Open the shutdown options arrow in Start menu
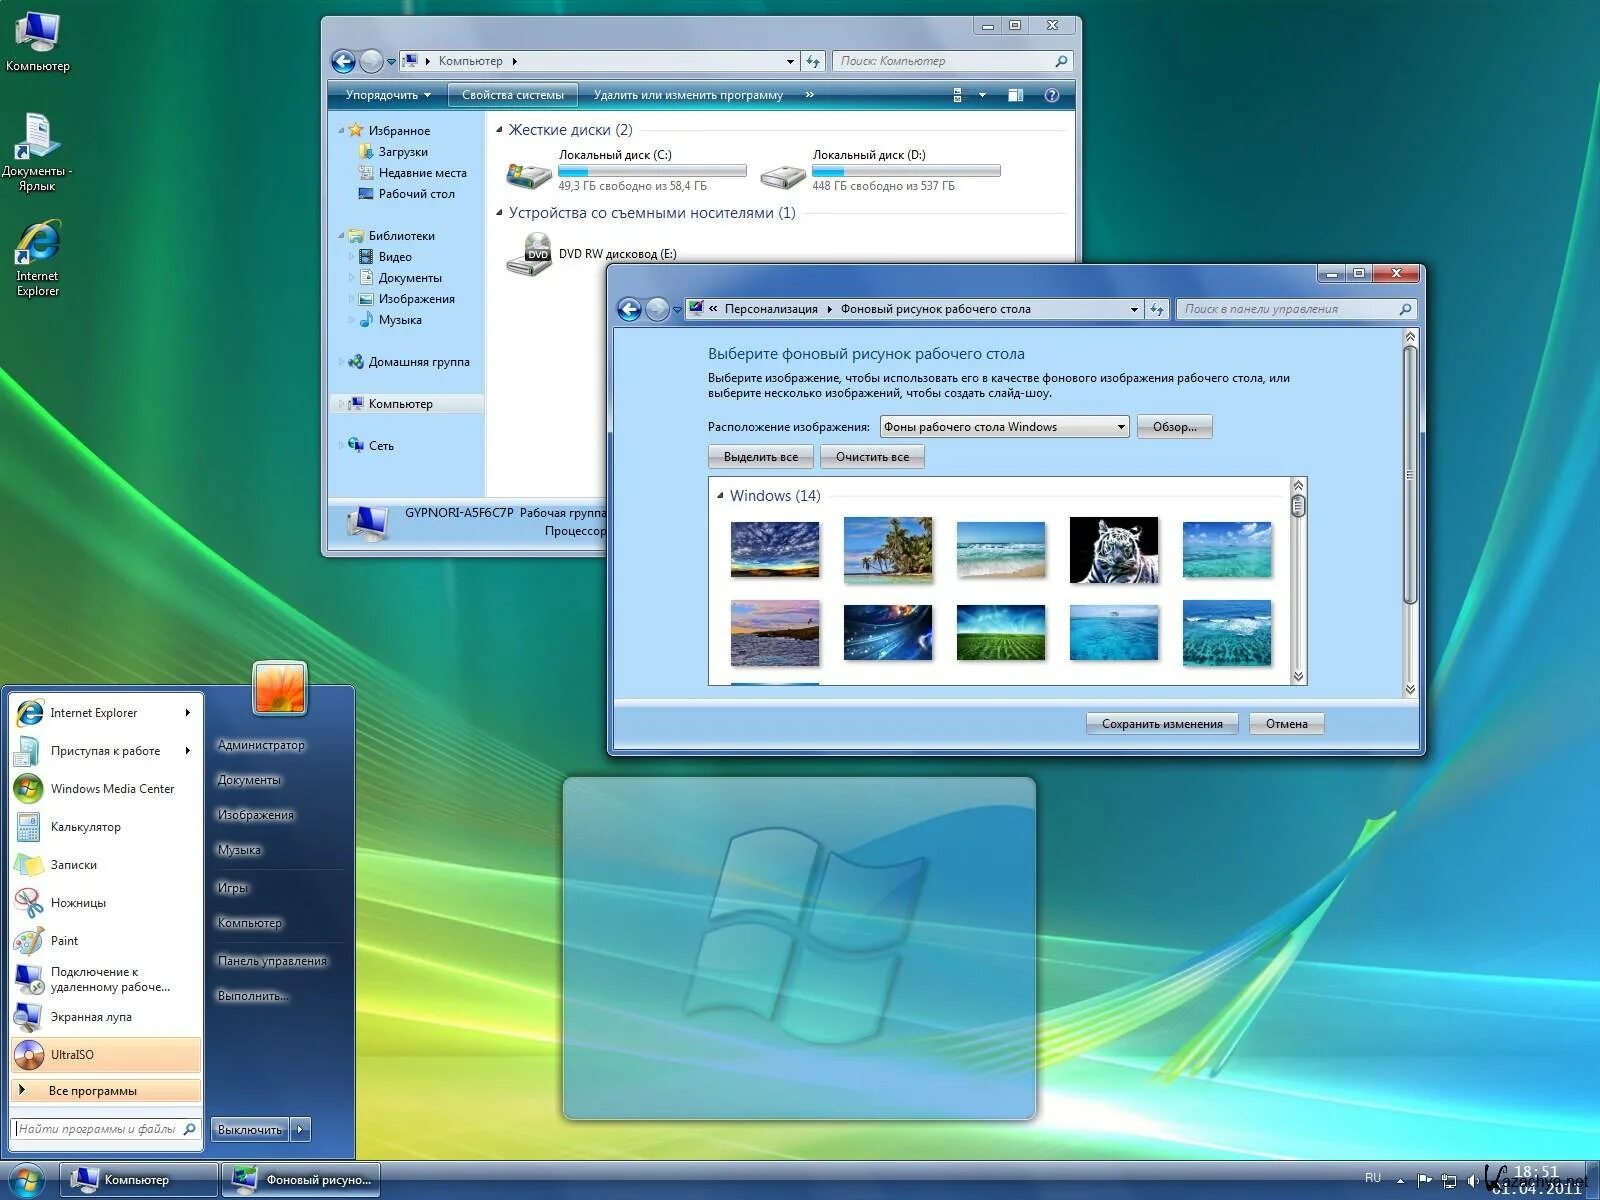Screen dimensions: 1600x1200 click(x=300, y=1129)
